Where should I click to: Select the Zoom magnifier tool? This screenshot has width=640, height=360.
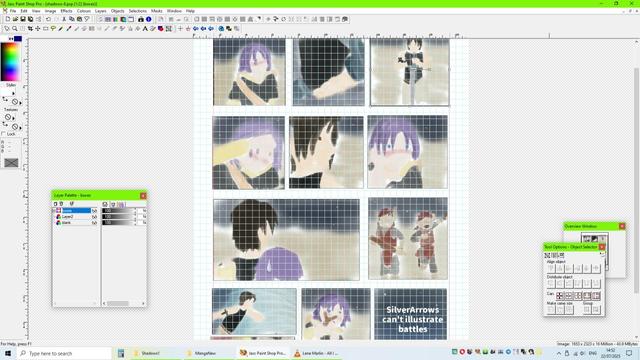pos(15,29)
